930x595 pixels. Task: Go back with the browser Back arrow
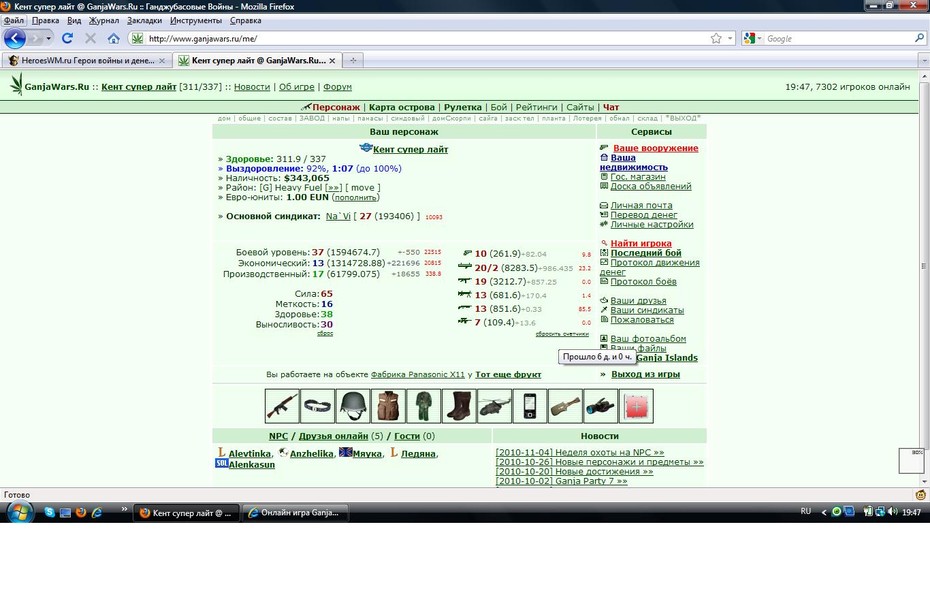click(15, 39)
